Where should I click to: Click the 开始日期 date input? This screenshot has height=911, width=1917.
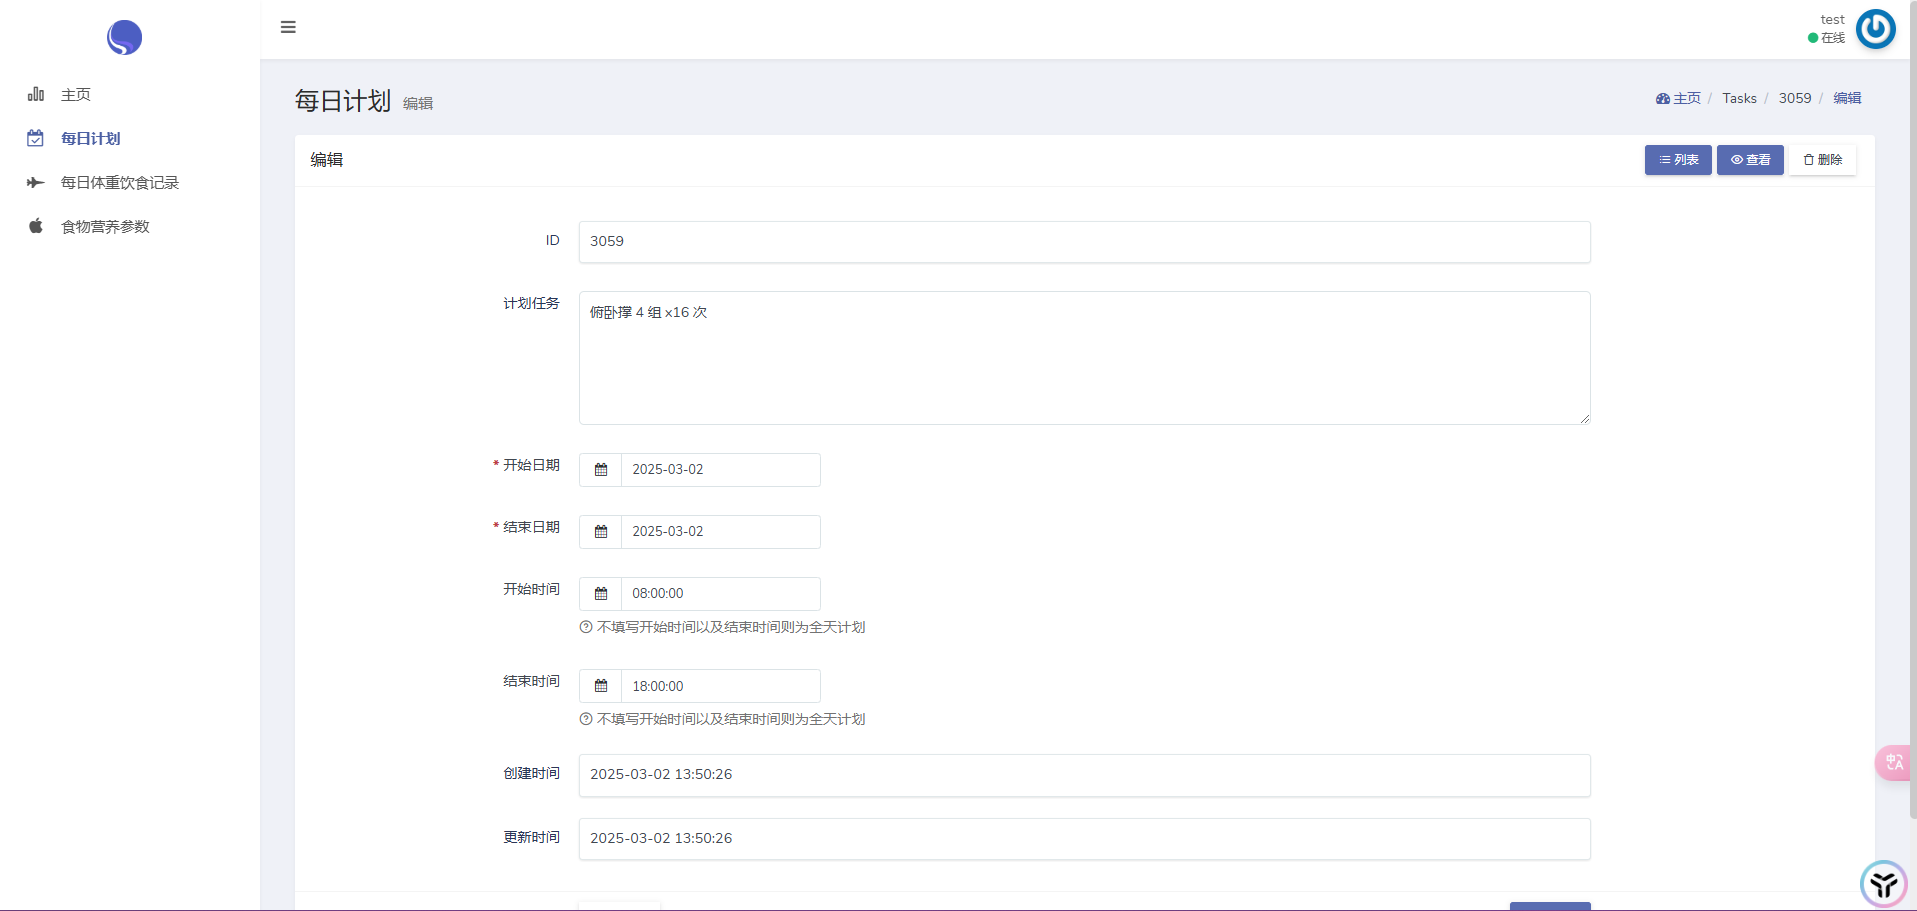click(x=720, y=470)
